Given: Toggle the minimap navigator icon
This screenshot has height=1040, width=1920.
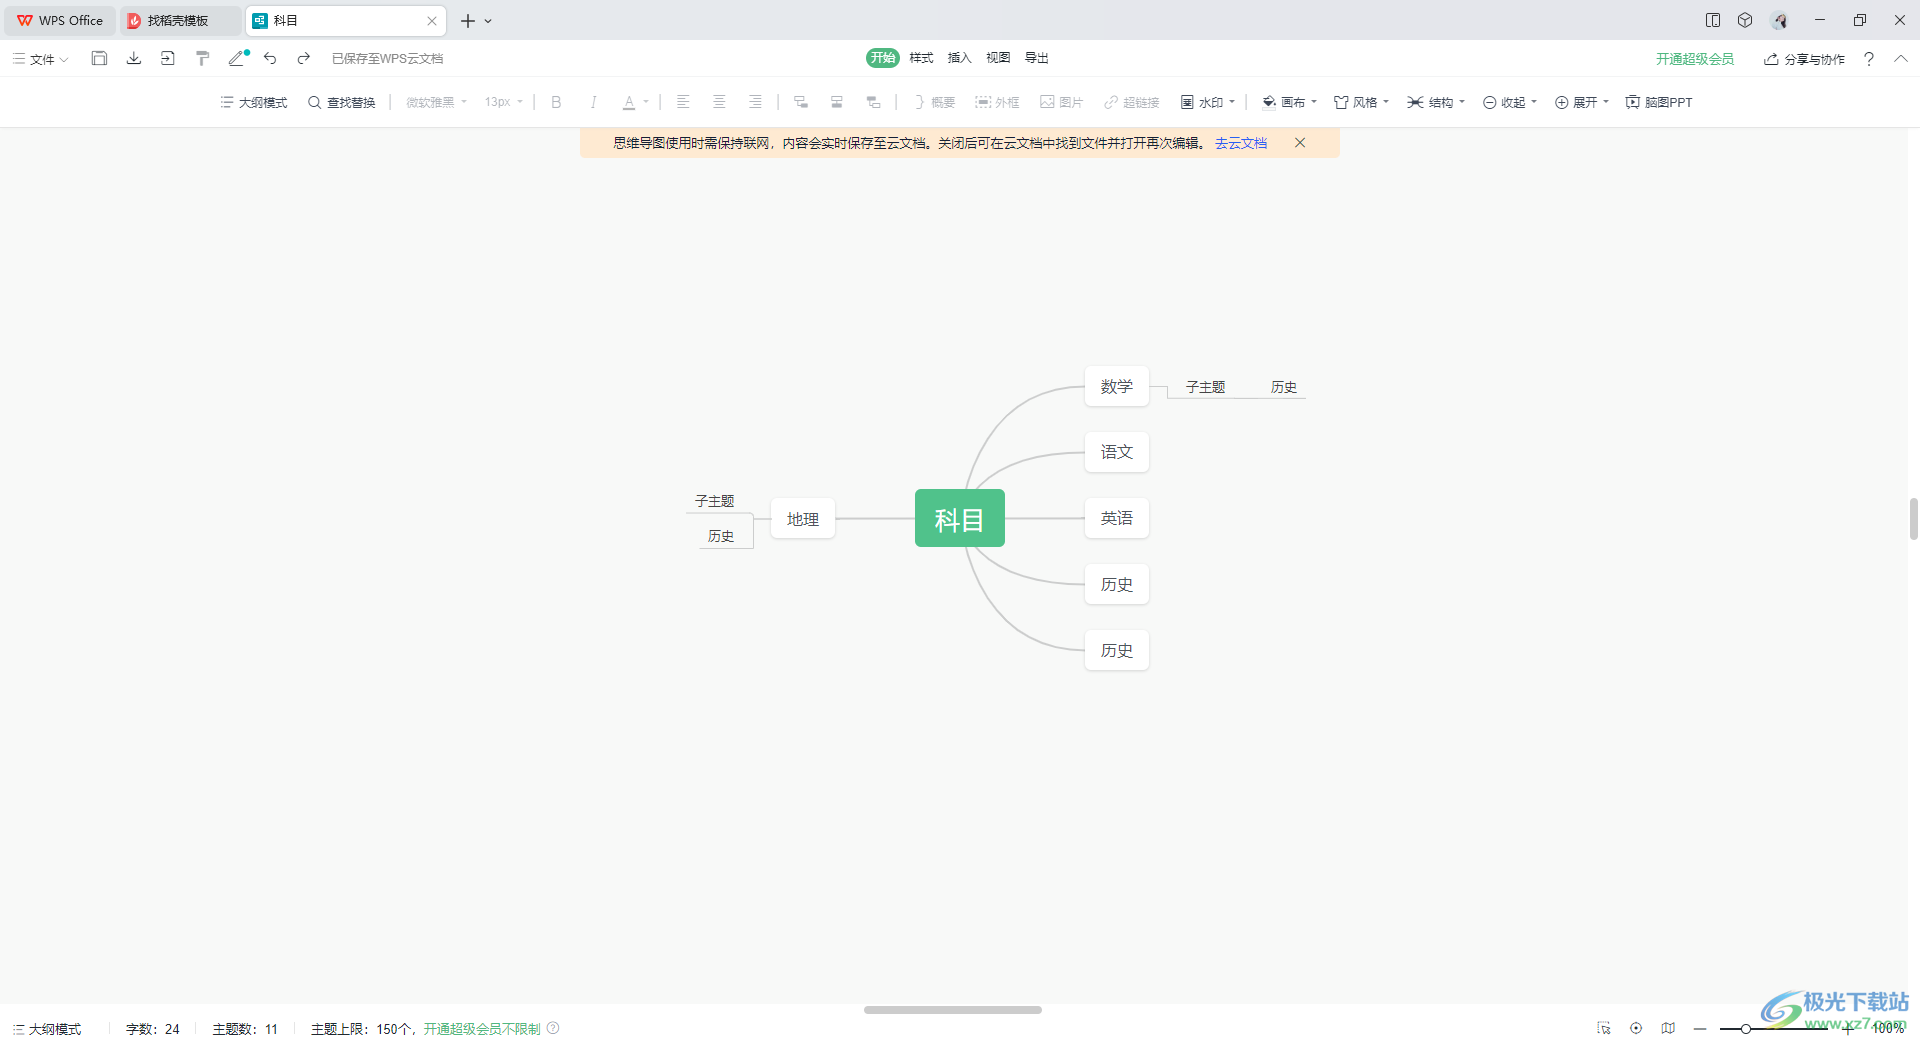Looking at the screenshot, I should coord(1668,1028).
